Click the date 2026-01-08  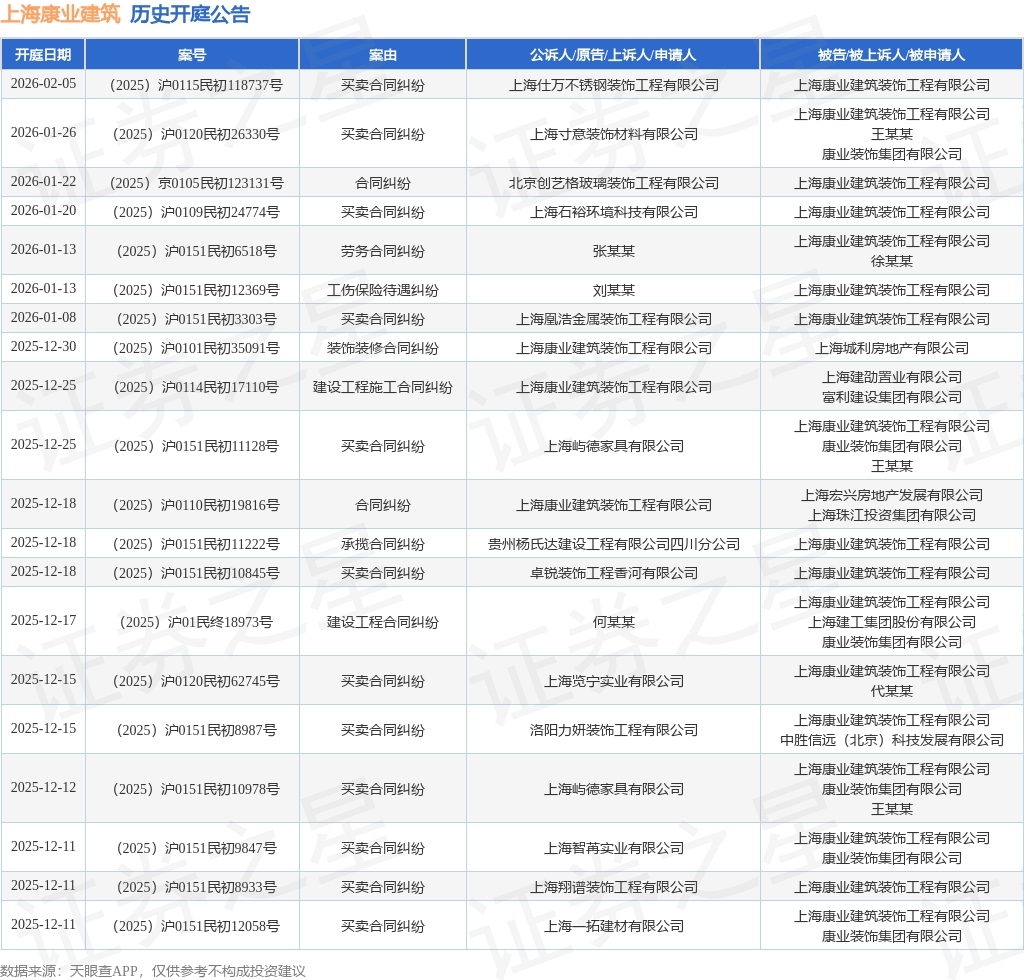click(x=43, y=317)
